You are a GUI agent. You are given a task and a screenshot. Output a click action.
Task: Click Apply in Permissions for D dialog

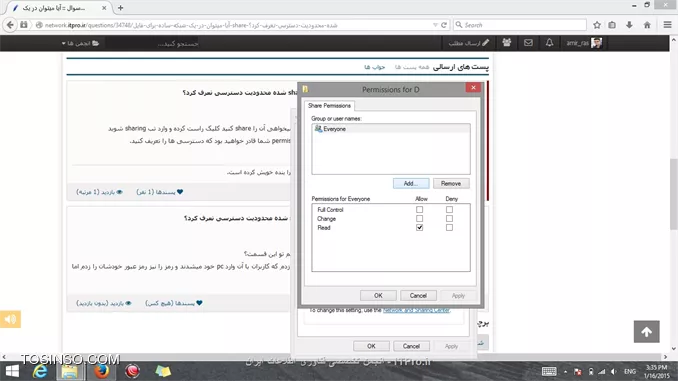458,295
